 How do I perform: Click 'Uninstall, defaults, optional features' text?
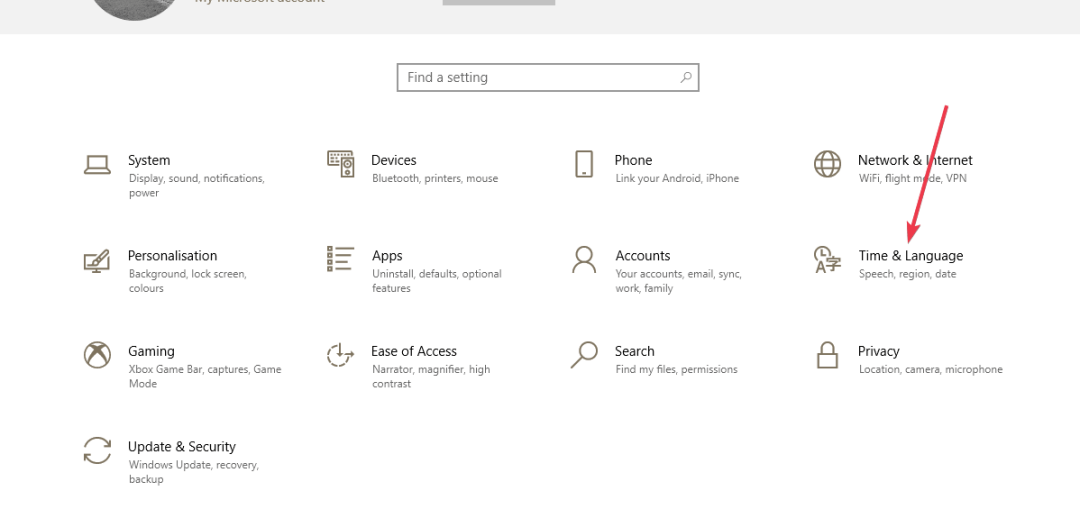point(437,281)
